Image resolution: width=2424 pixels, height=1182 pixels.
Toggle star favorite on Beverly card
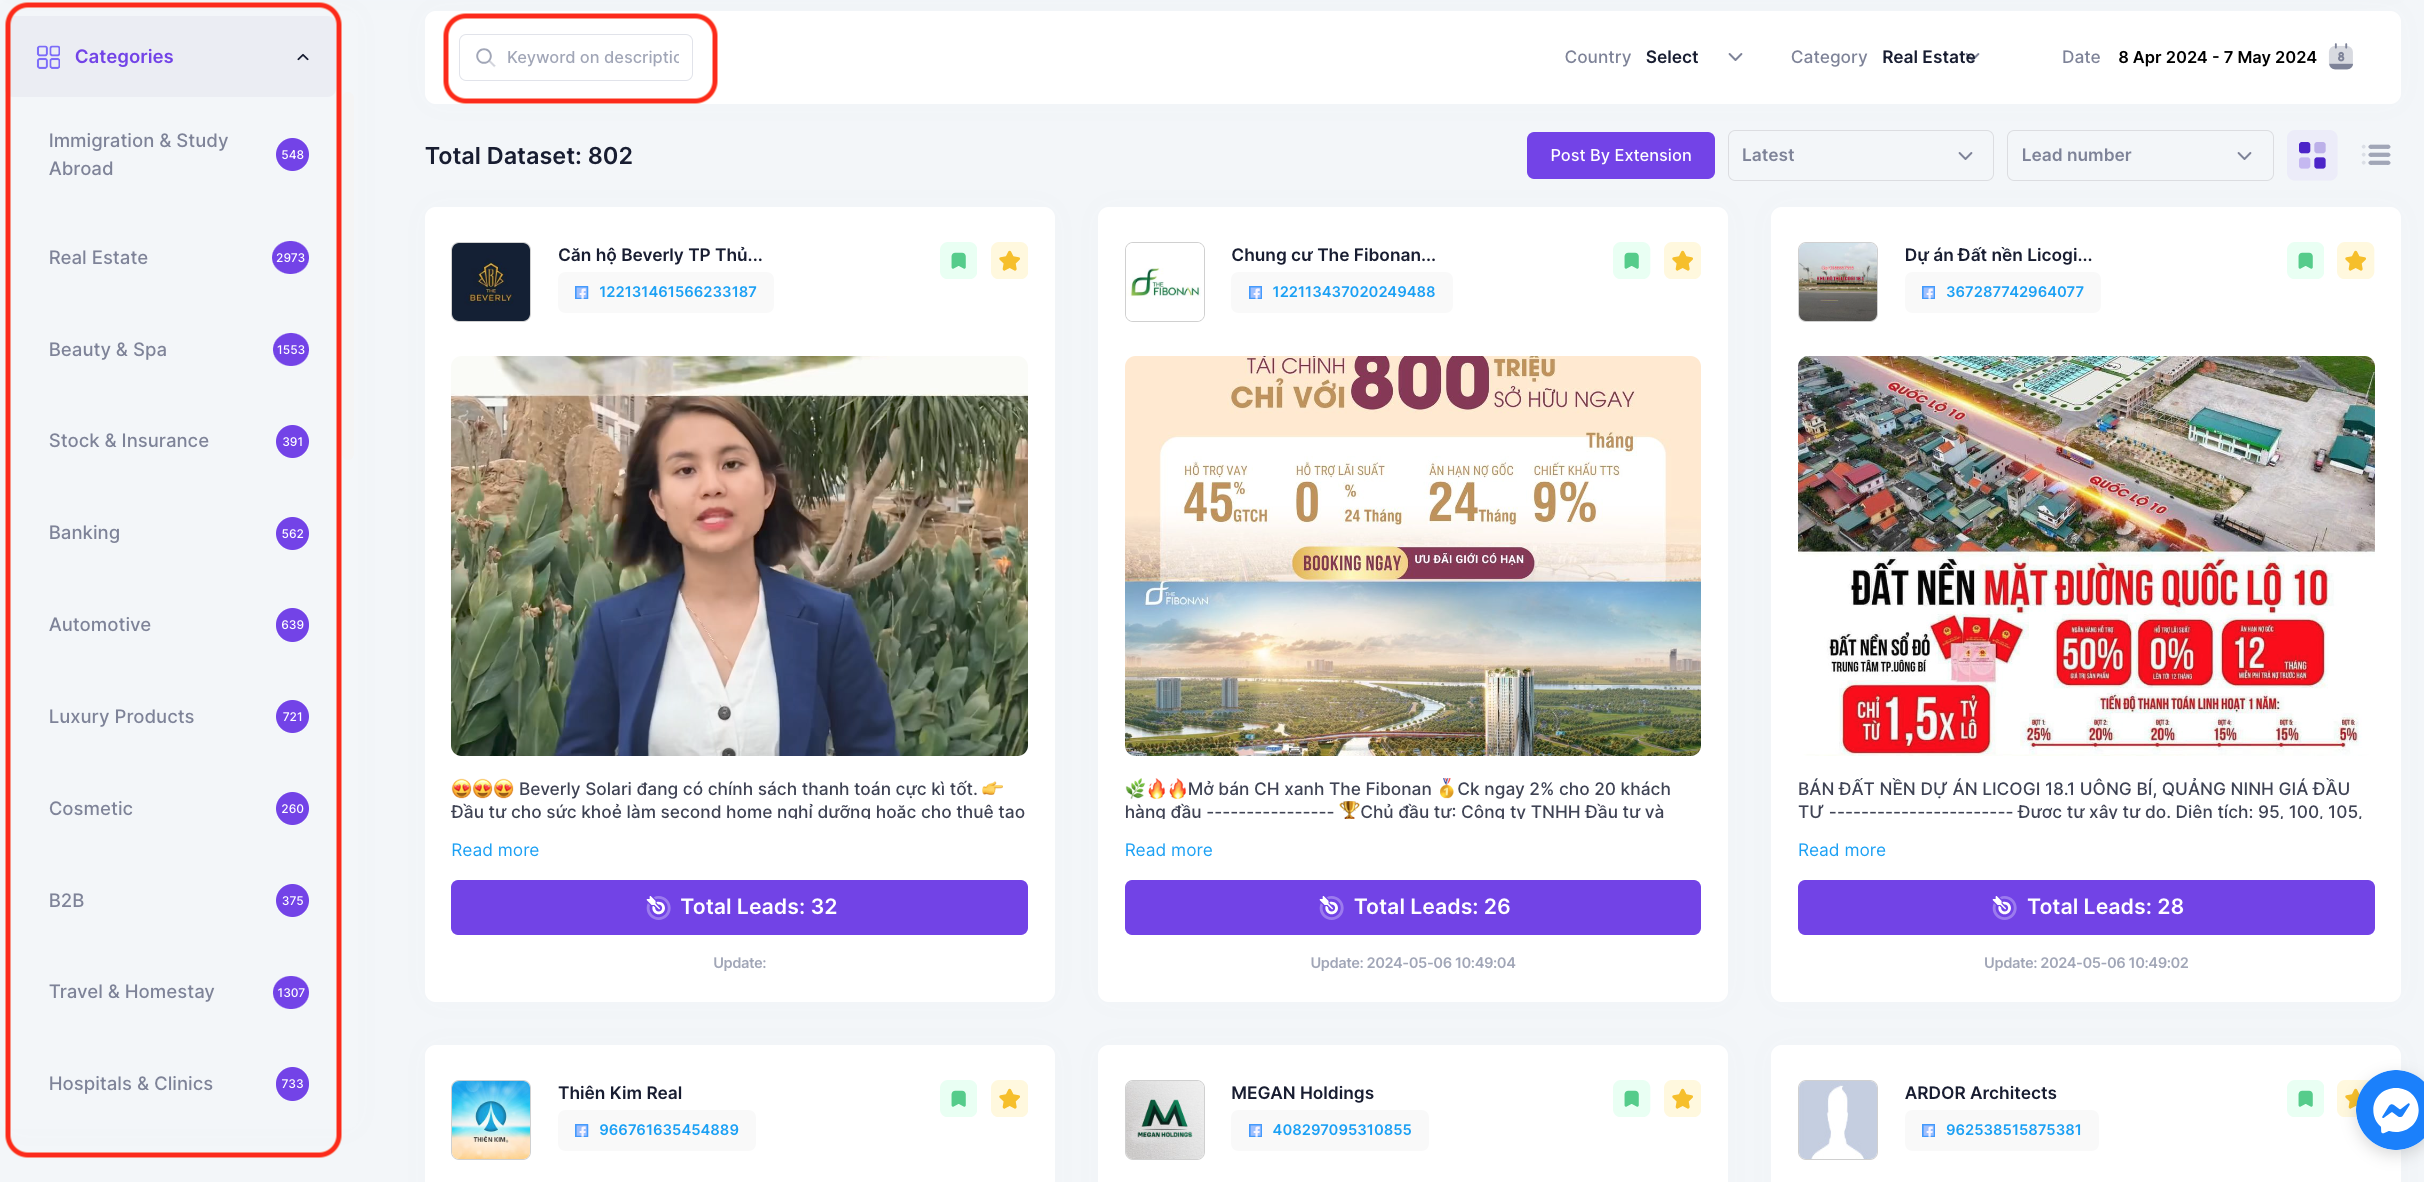[1009, 261]
